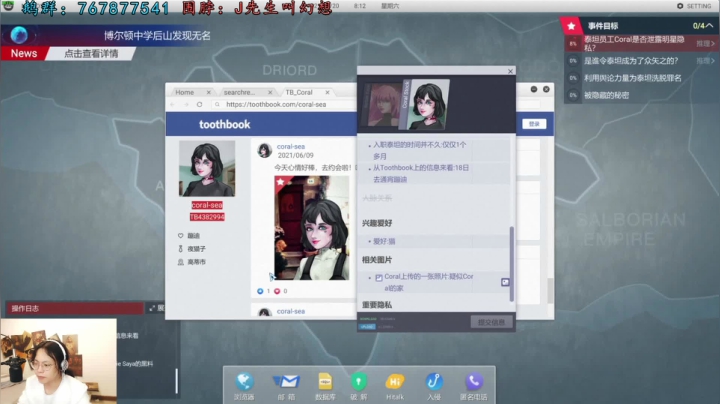Select the pink-haired character card
The image size is (720, 404).
381,105
